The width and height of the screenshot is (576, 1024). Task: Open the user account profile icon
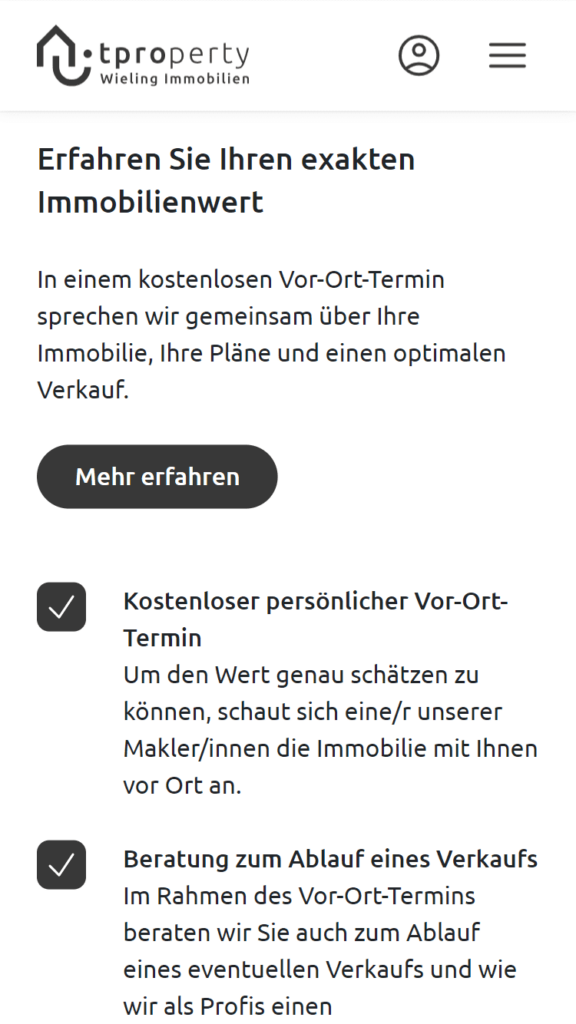(419, 56)
